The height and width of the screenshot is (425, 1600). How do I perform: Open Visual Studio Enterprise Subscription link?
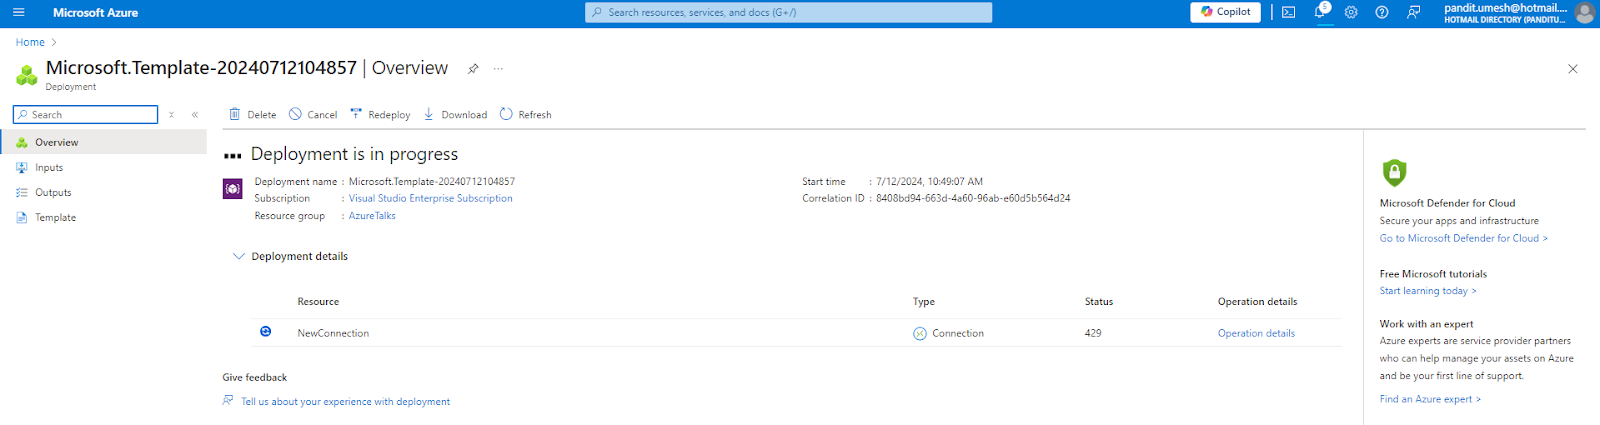point(430,198)
